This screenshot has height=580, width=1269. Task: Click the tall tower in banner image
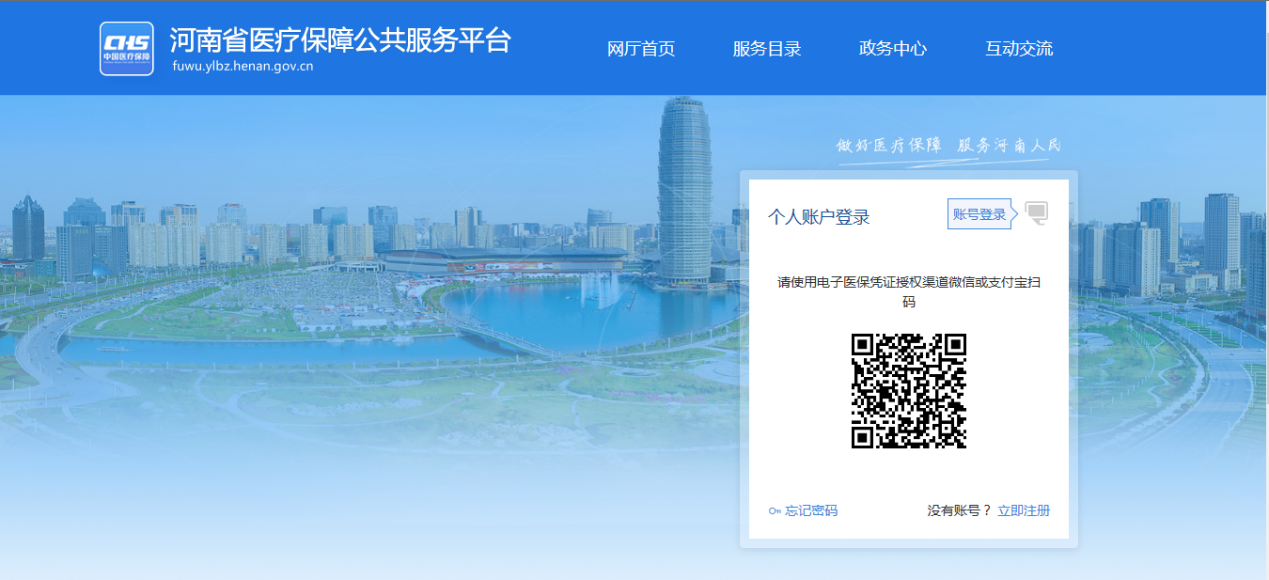[x=685, y=190]
